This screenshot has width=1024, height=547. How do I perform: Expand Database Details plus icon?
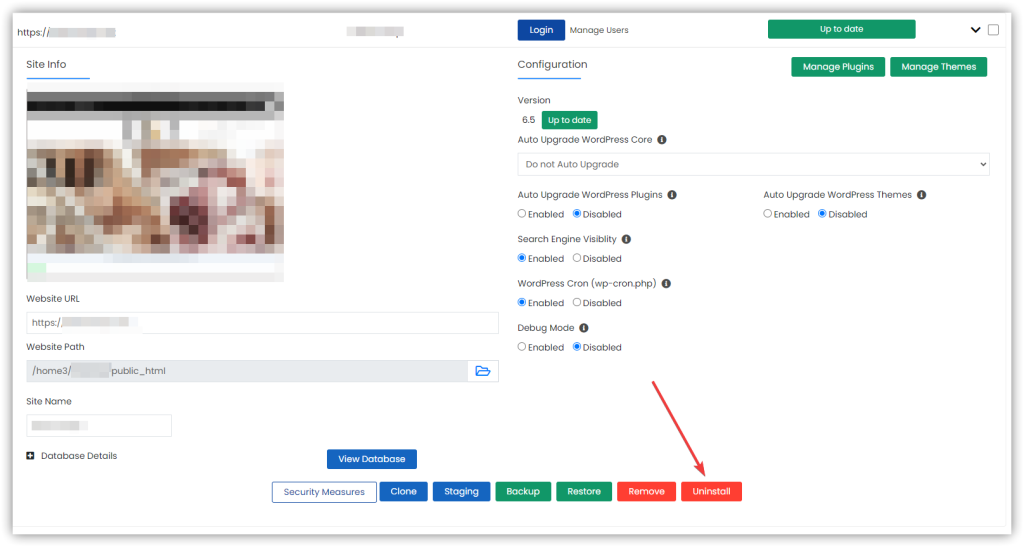(30, 456)
